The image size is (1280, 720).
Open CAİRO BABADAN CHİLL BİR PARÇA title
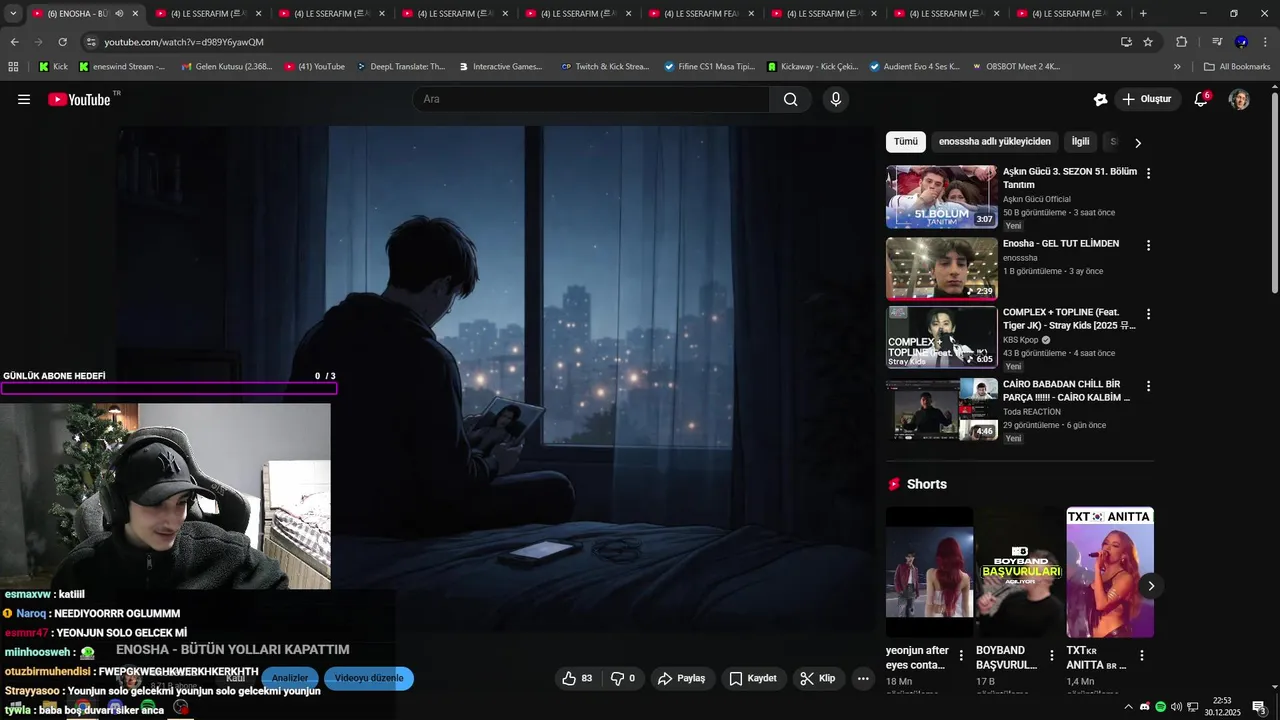coord(1066,391)
